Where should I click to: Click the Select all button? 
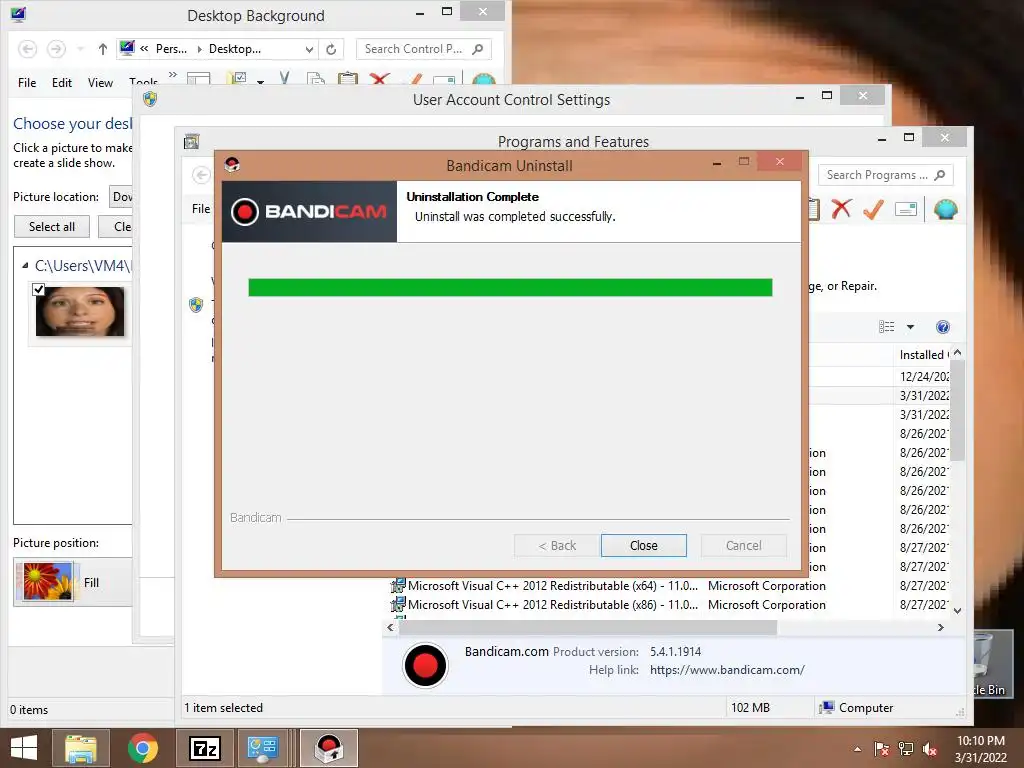coord(52,227)
